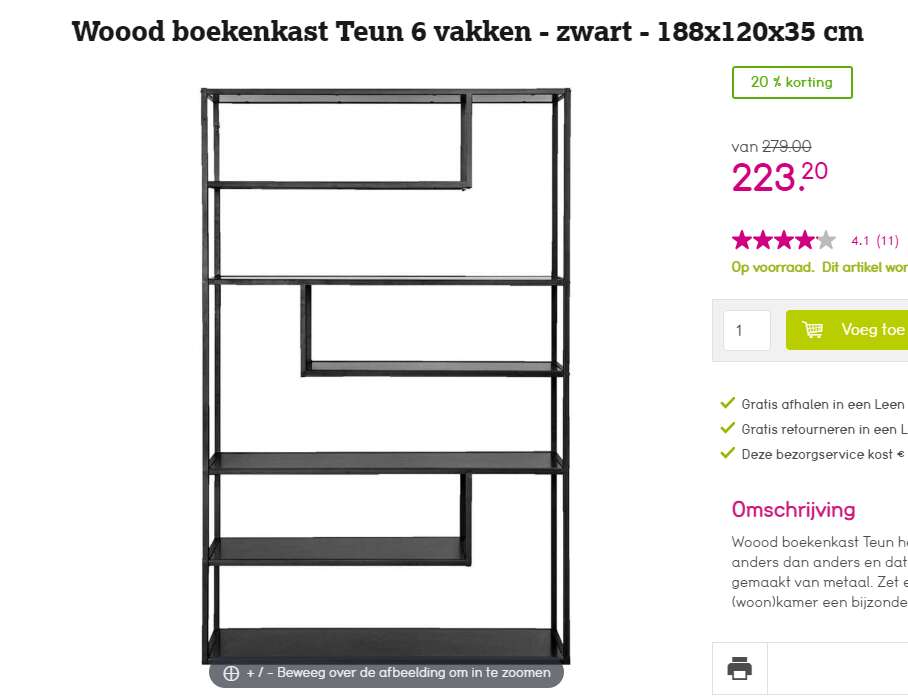
Task: Click the first pink rating star
Action: pyautogui.click(x=742, y=240)
